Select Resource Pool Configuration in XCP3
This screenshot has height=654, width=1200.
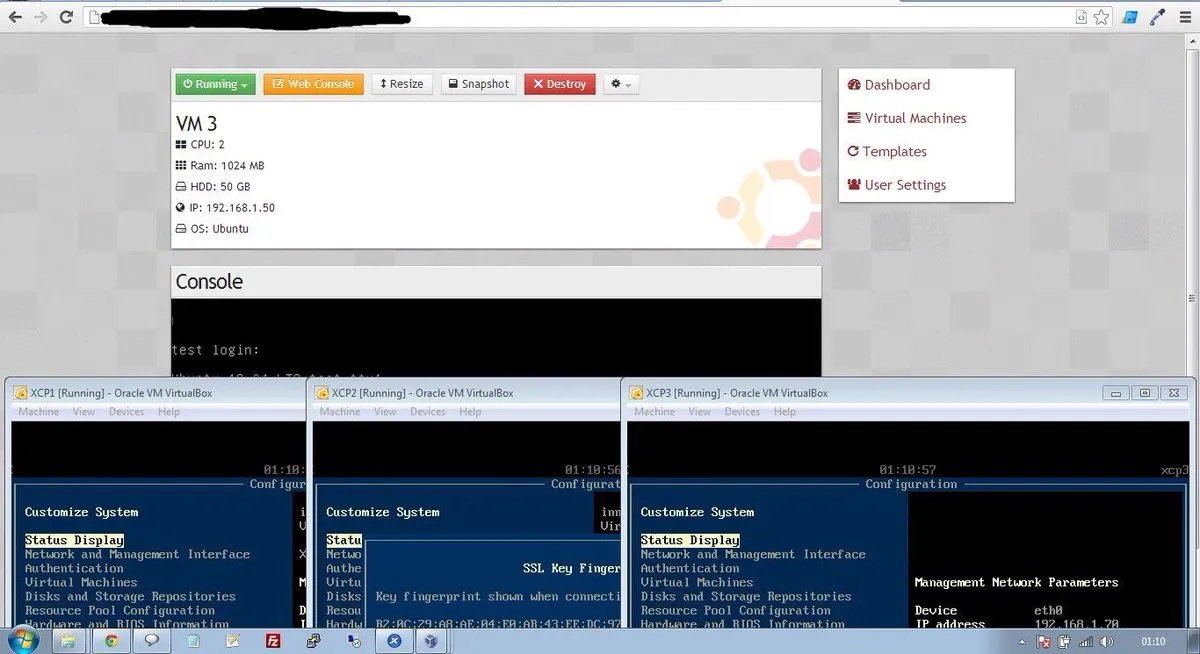tap(736, 610)
